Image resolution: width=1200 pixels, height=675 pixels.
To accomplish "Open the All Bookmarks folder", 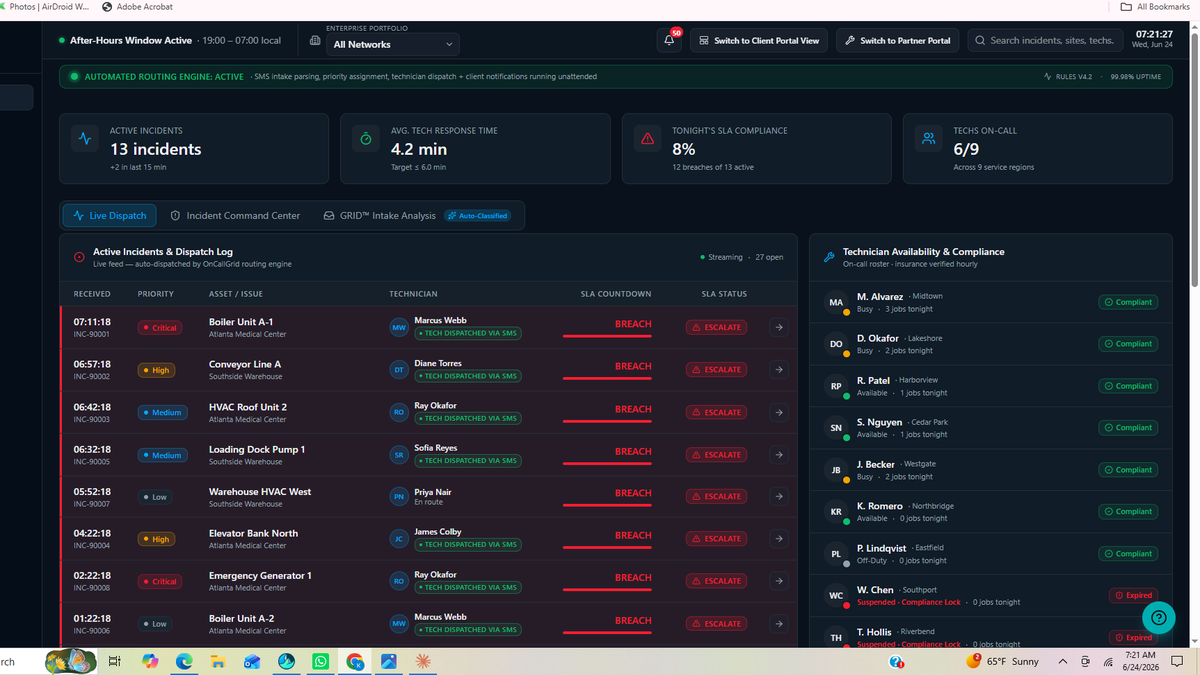I will (x=1155, y=7).
